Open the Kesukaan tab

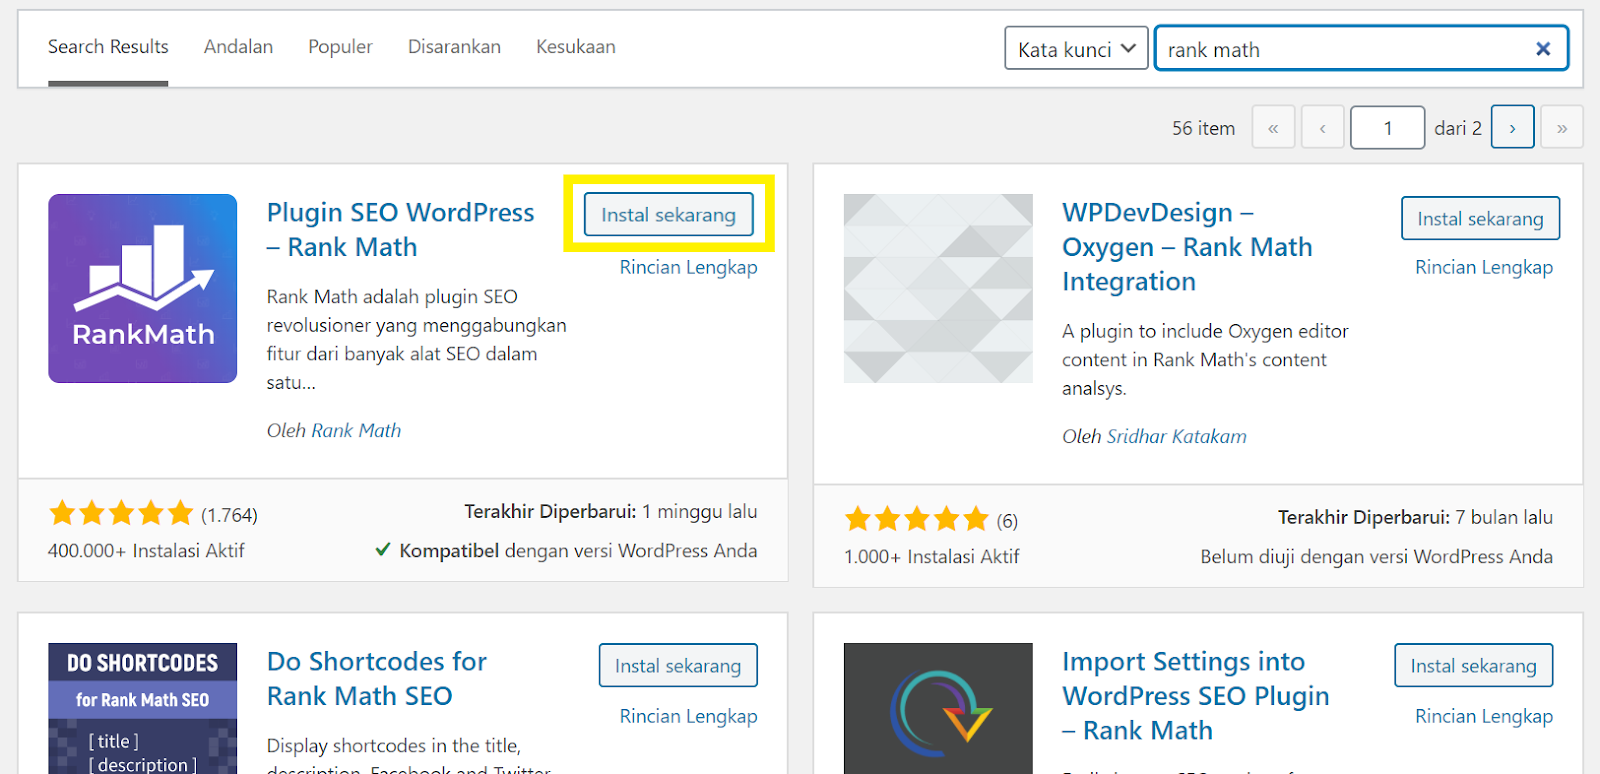(x=576, y=47)
